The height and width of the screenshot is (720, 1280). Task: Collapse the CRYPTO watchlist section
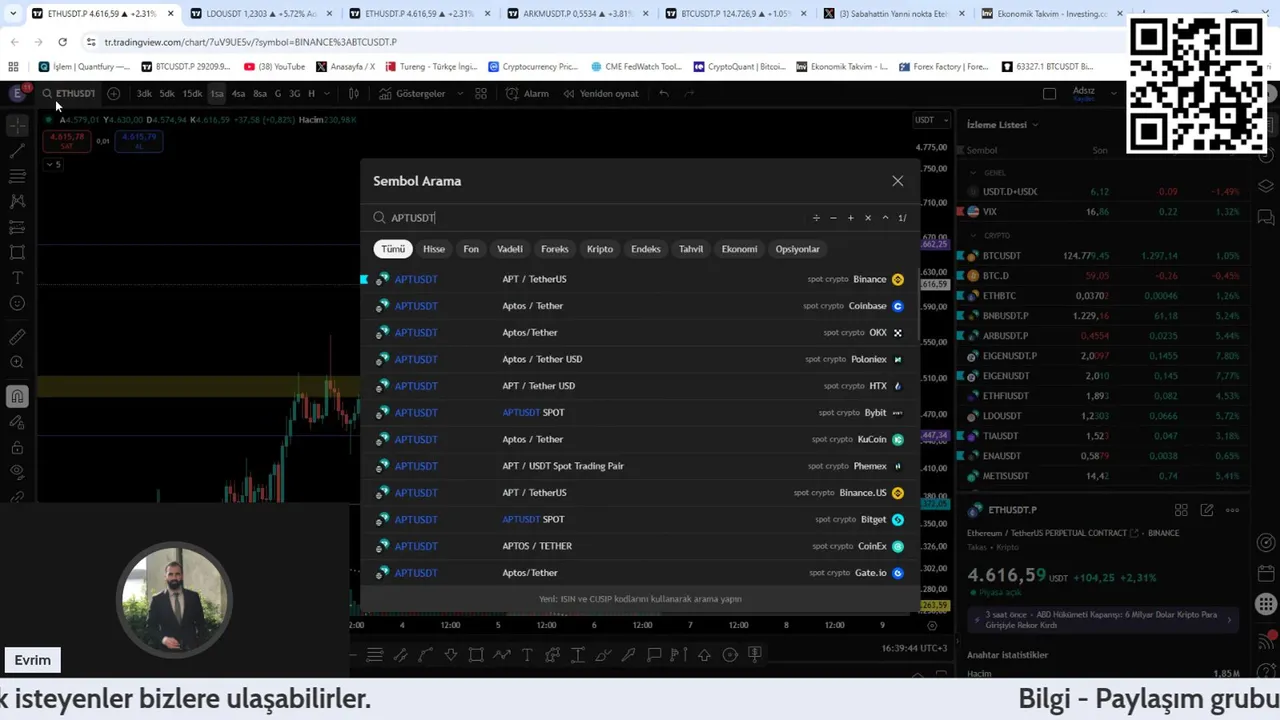tap(973, 235)
